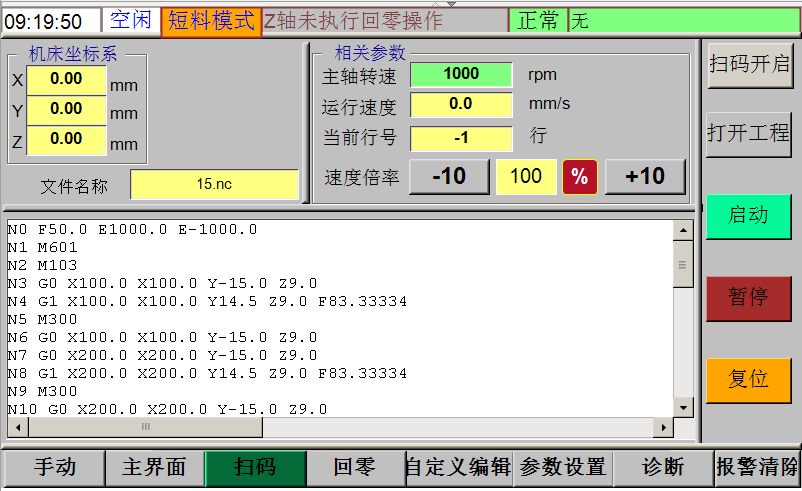802x491 pixels.
Task: Select the 扫码 scan tab
Action: click(x=255, y=467)
